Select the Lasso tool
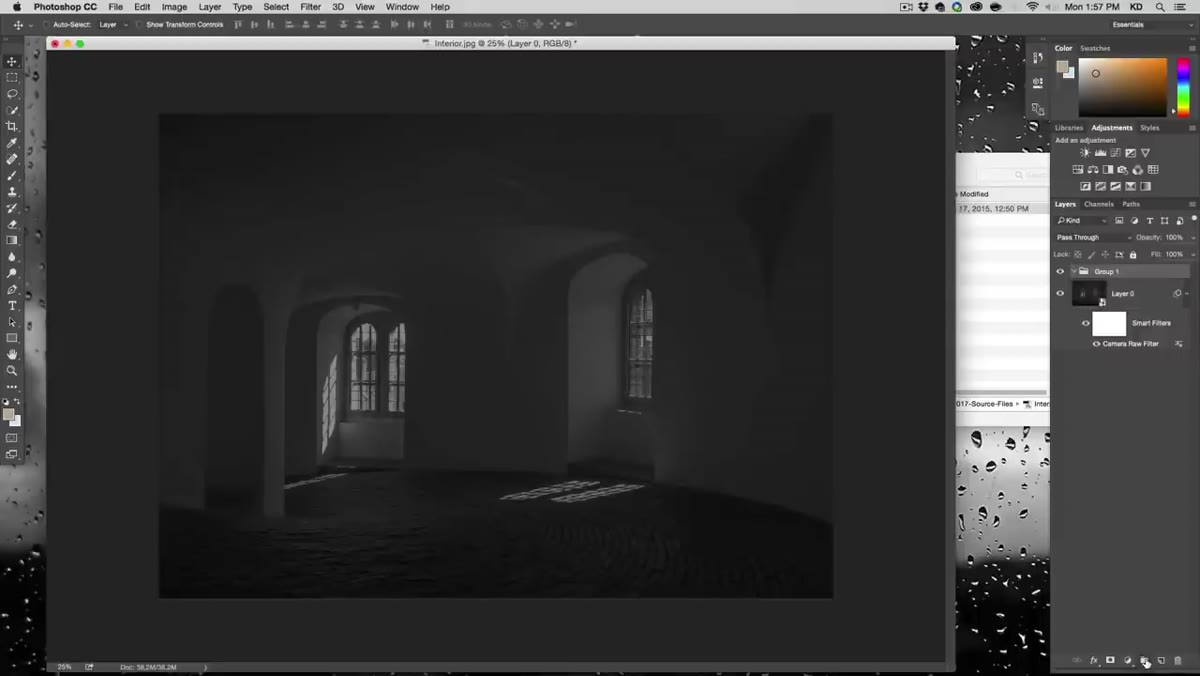Screen dimensions: 1200x676 pos(12,93)
